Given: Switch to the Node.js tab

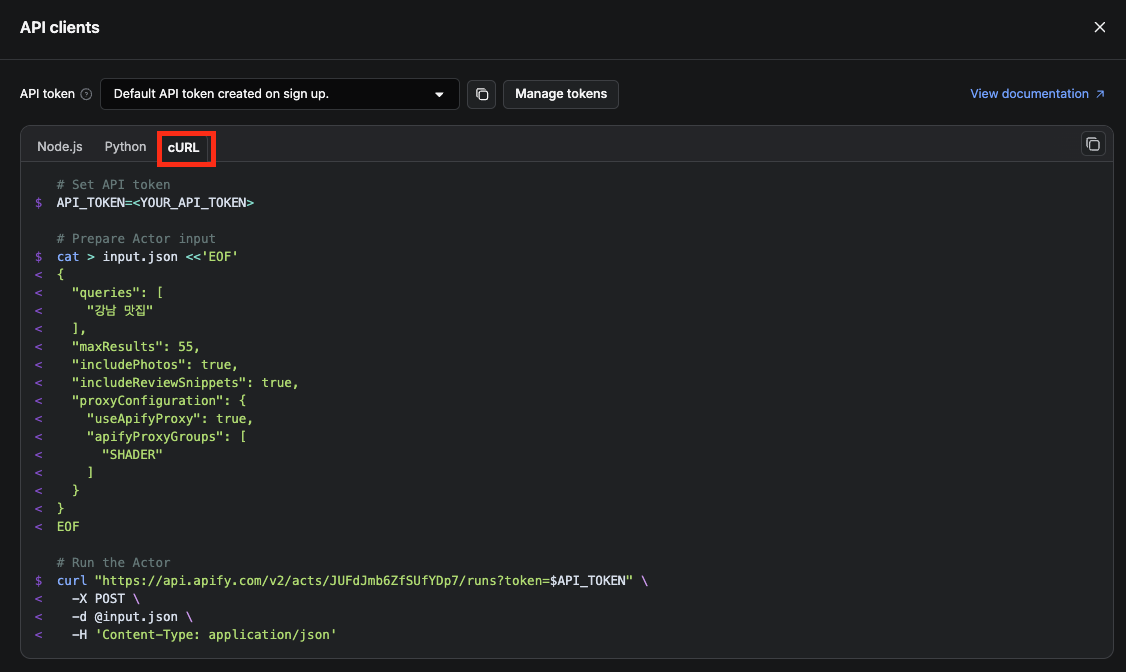Looking at the screenshot, I should (x=60, y=146).
